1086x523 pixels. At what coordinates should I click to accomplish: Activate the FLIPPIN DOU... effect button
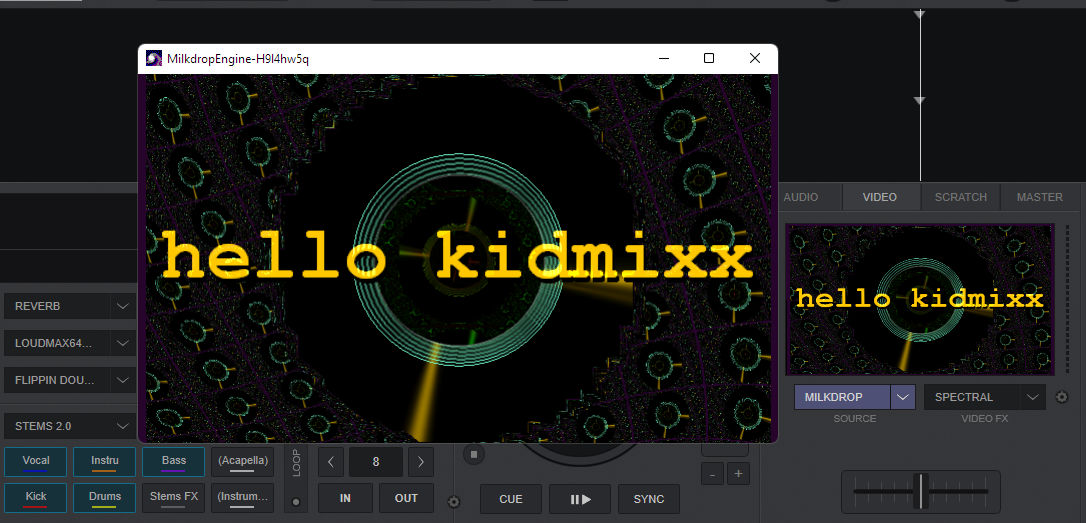pos(57,380)
